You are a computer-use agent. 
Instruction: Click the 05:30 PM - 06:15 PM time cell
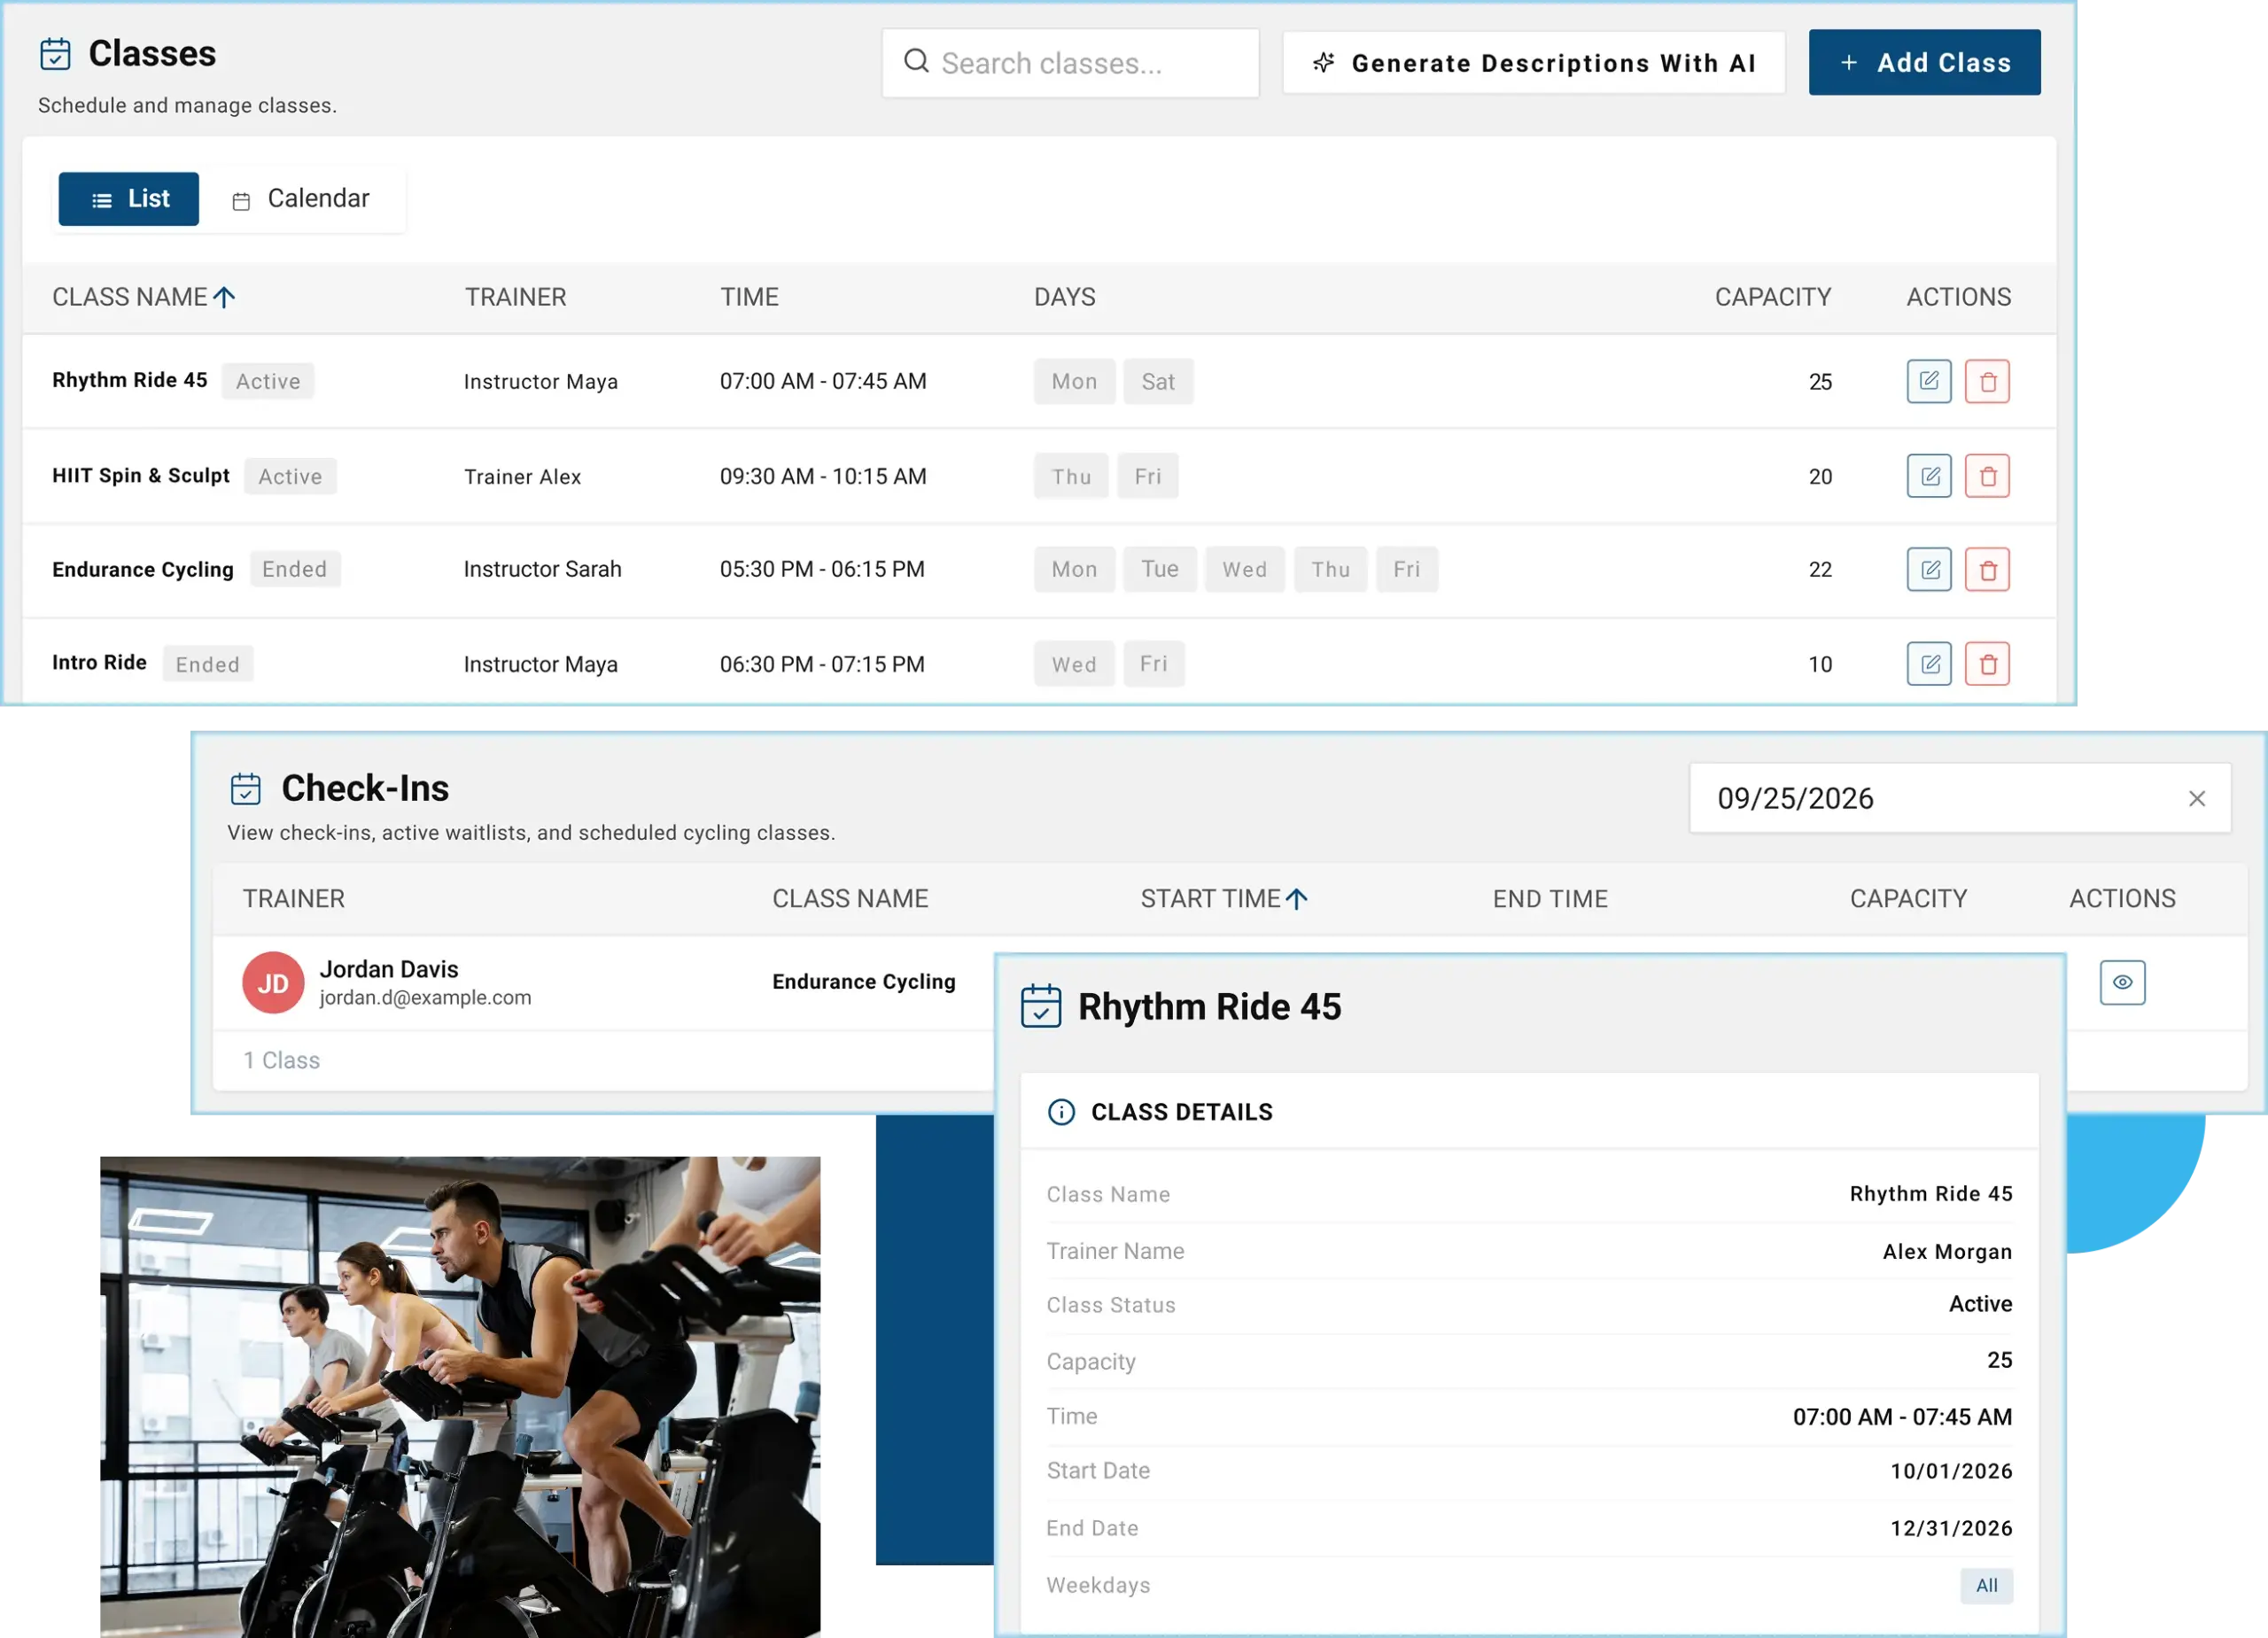coord(822,569)
